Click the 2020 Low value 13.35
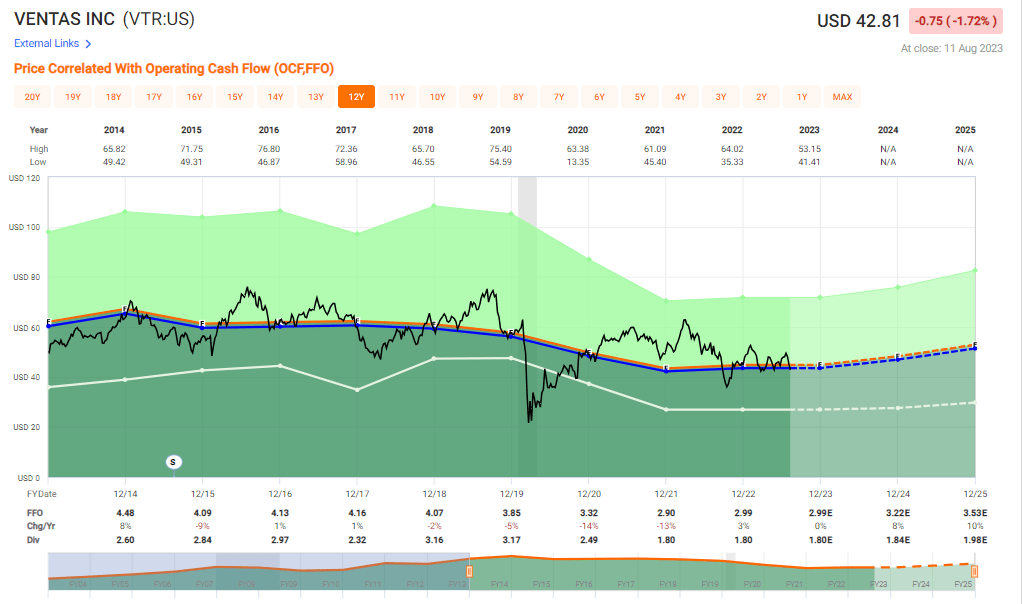Image resolution: width=1023 pixels, height=604 pixels. [577, 162]
